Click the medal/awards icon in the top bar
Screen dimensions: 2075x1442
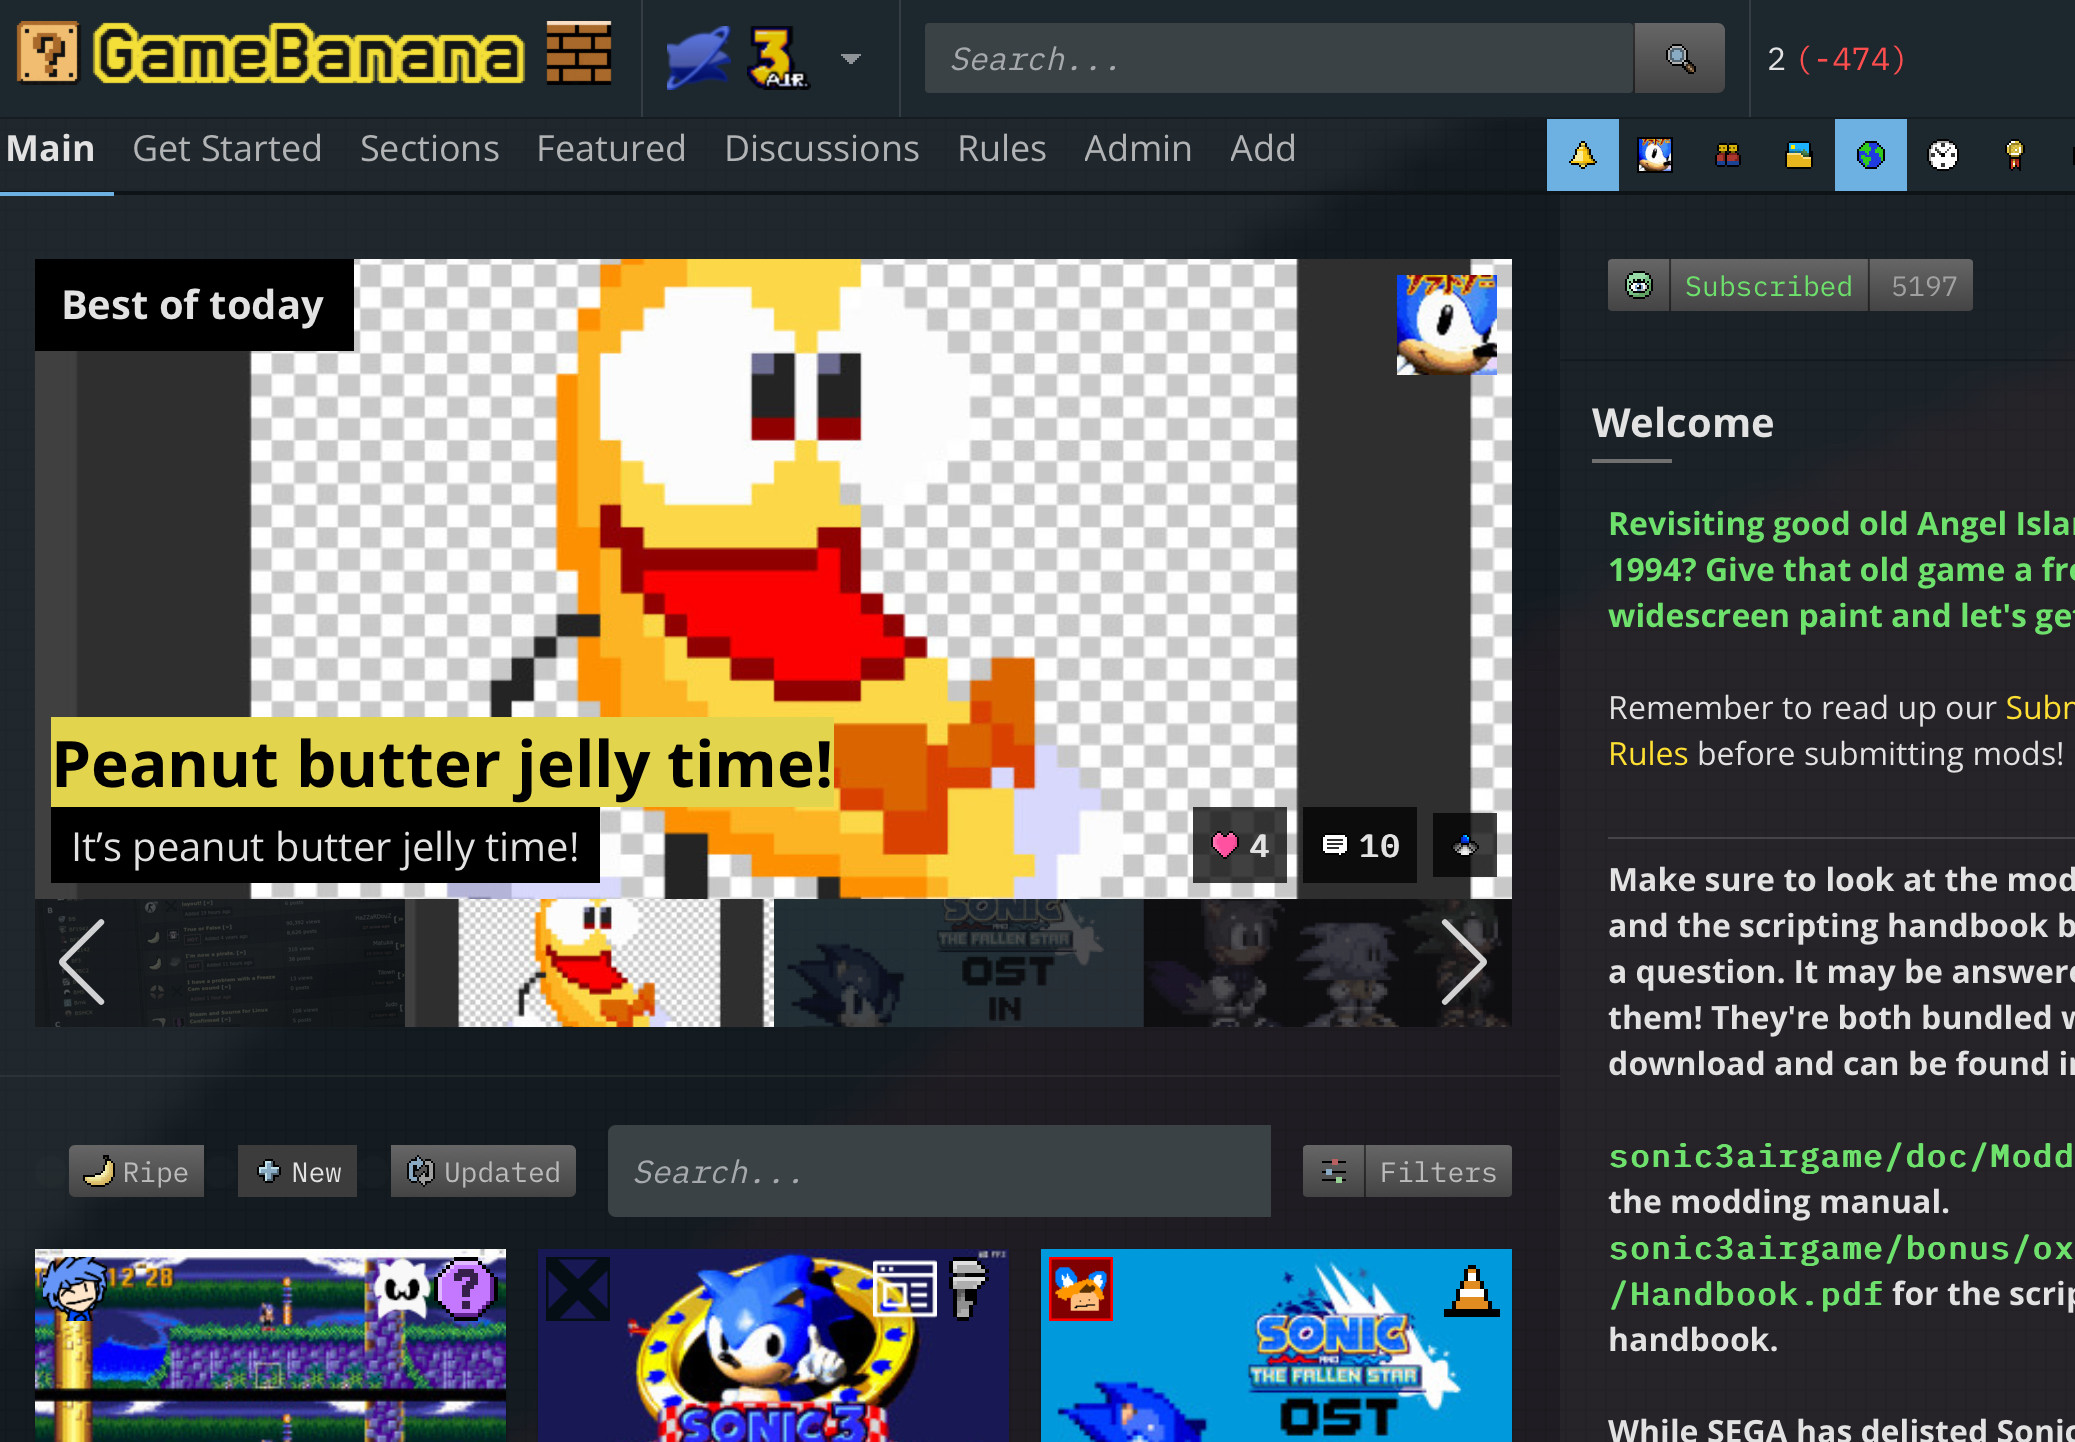[x=2013, y=154]
